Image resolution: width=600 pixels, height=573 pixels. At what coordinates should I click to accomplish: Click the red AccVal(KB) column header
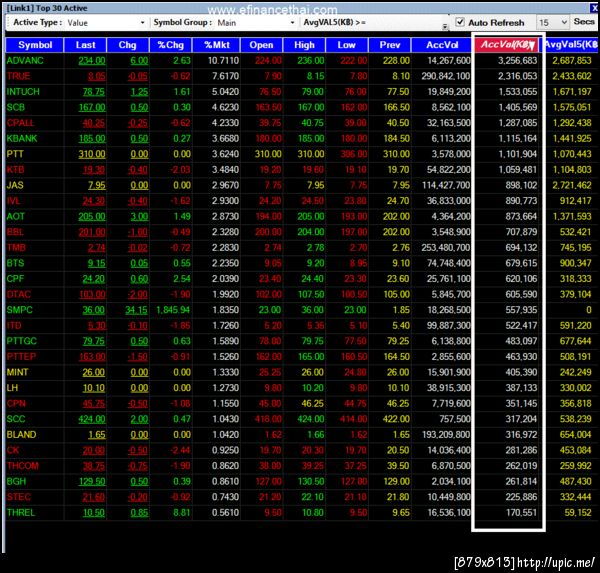[506, 45]
